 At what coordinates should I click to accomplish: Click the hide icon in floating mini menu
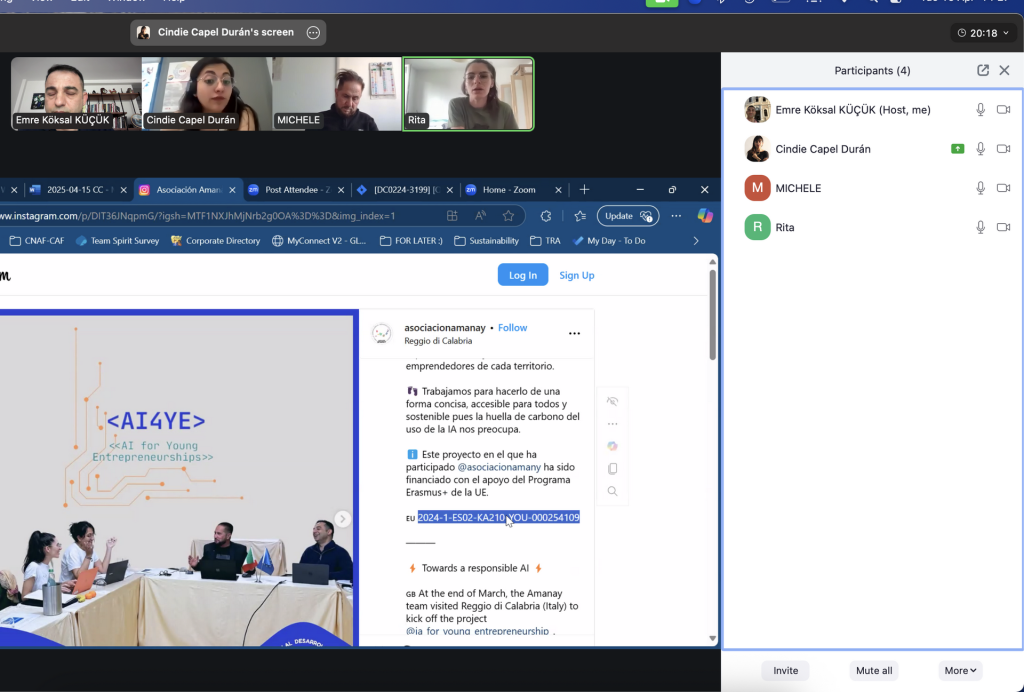(x=612, y=401)
